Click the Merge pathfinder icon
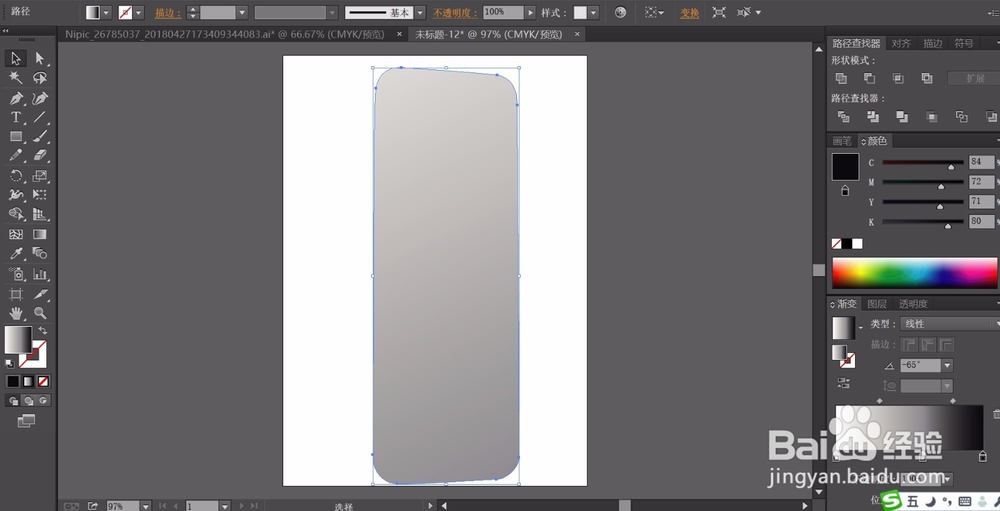The width and height of the screenshot is (1000, 511). pyautogui.click(x=902, y=117)
